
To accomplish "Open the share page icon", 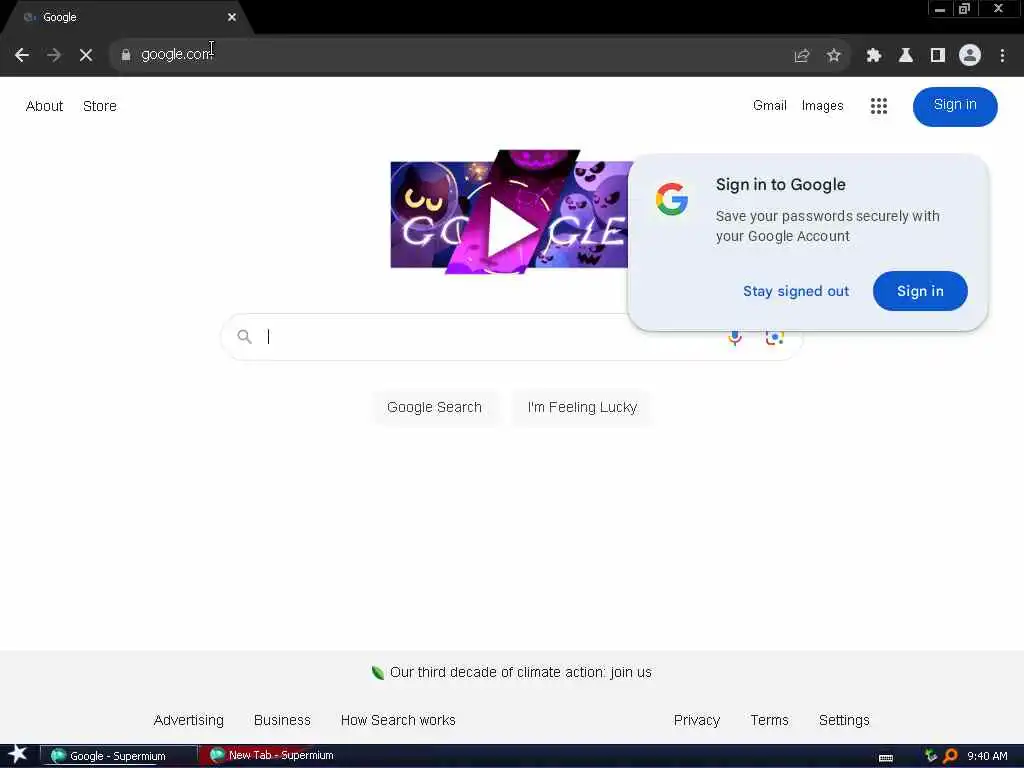I will [x=802, y=56].
